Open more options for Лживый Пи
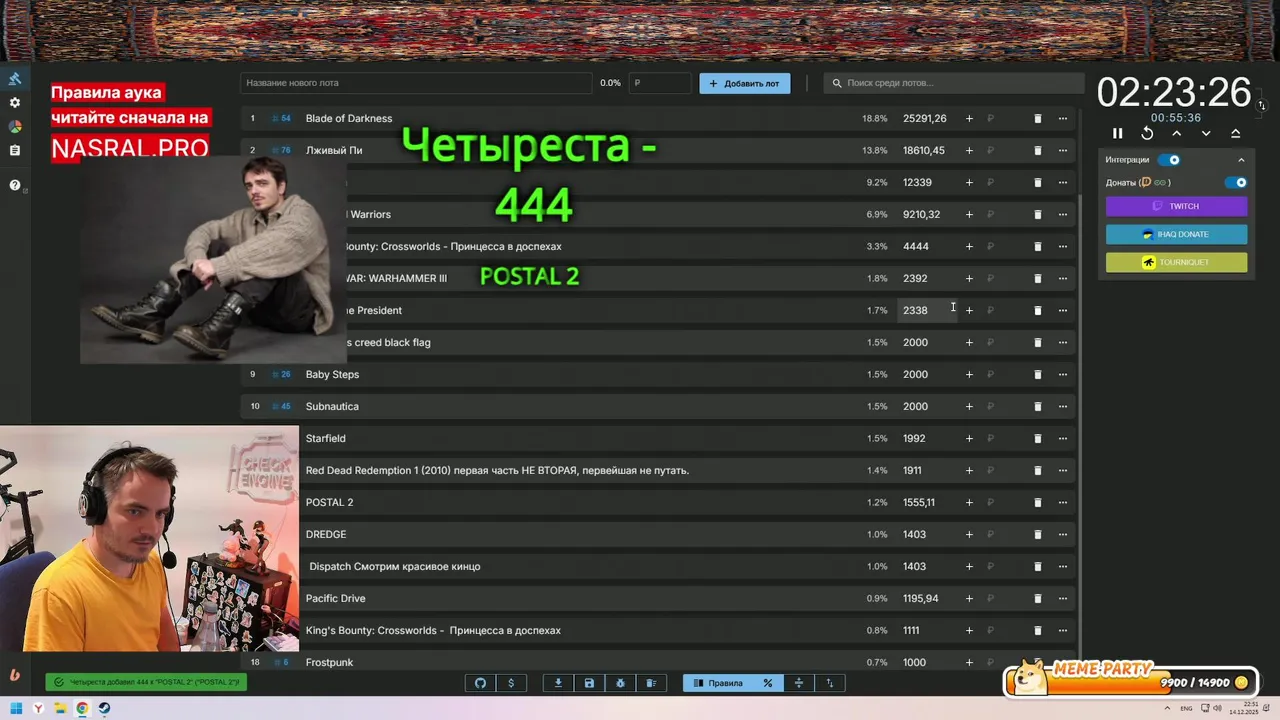Image resolution: width=1280 pixels, height=720 pixels. 1063,150
